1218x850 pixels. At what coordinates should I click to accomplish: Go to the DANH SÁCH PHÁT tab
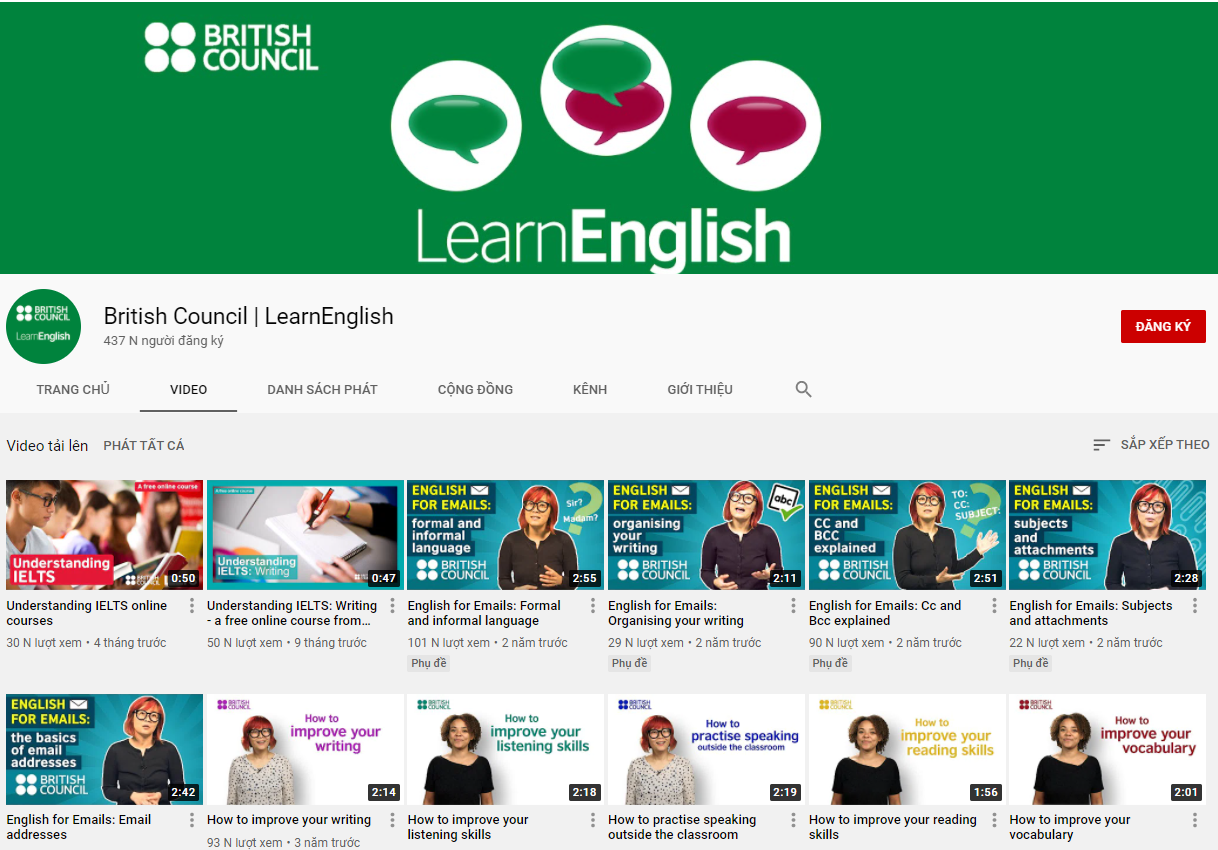[322, 389]
